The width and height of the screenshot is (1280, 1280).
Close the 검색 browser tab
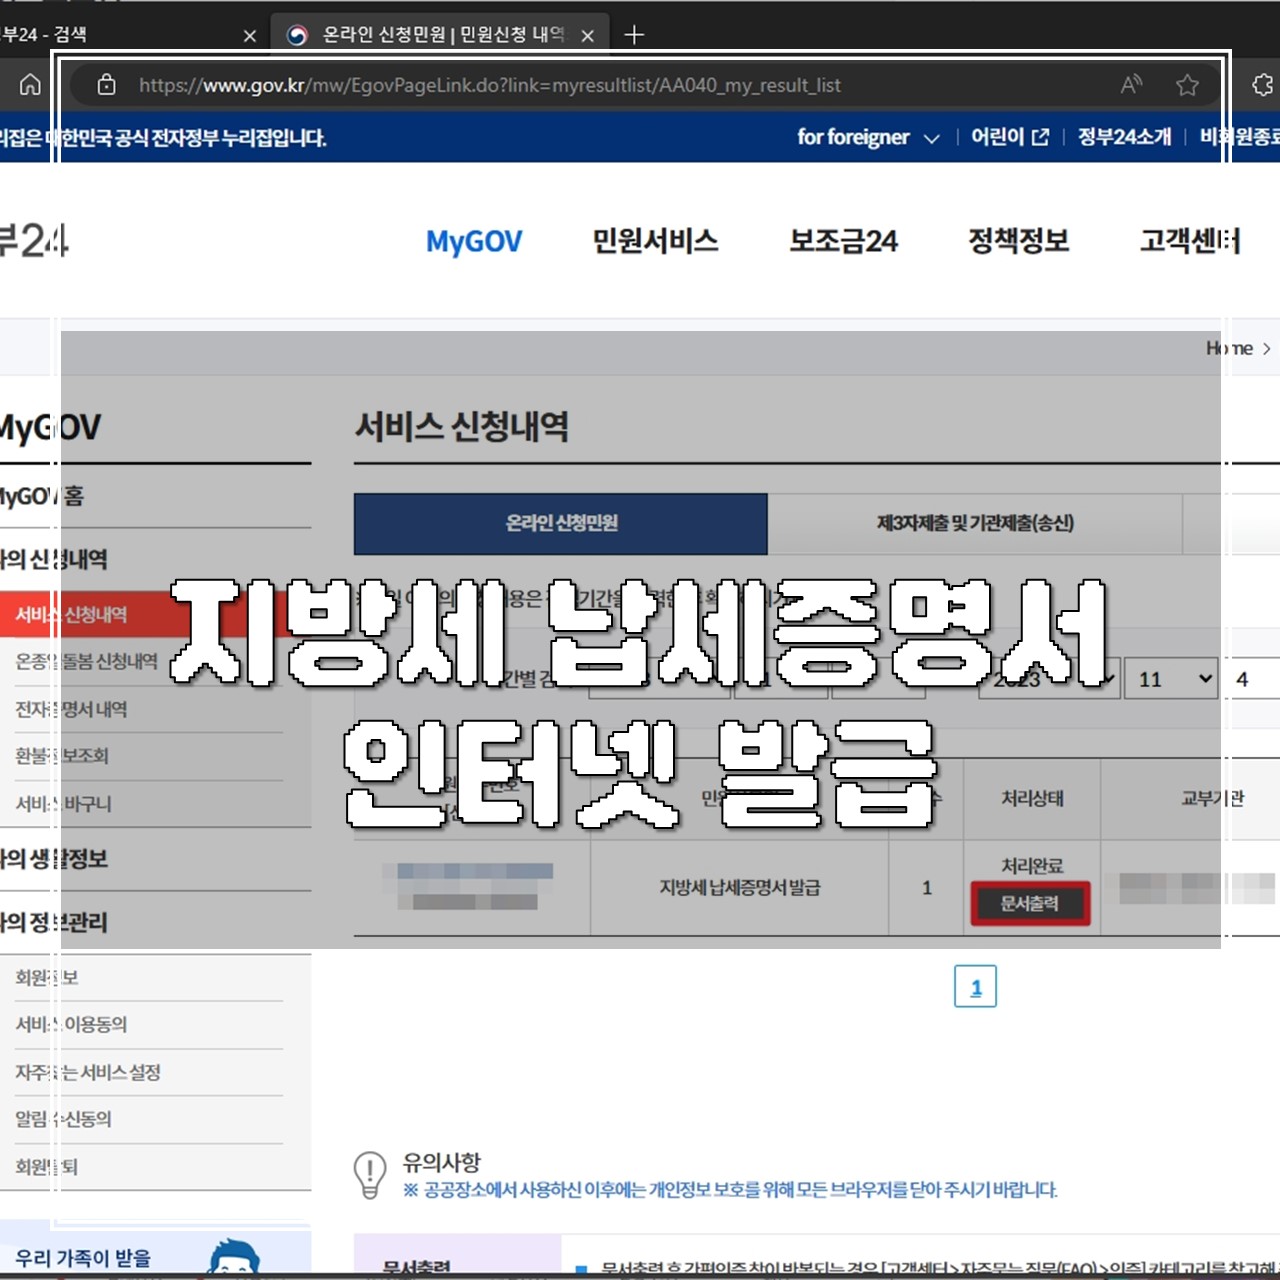pyautogui.click(x=250, y=36)
